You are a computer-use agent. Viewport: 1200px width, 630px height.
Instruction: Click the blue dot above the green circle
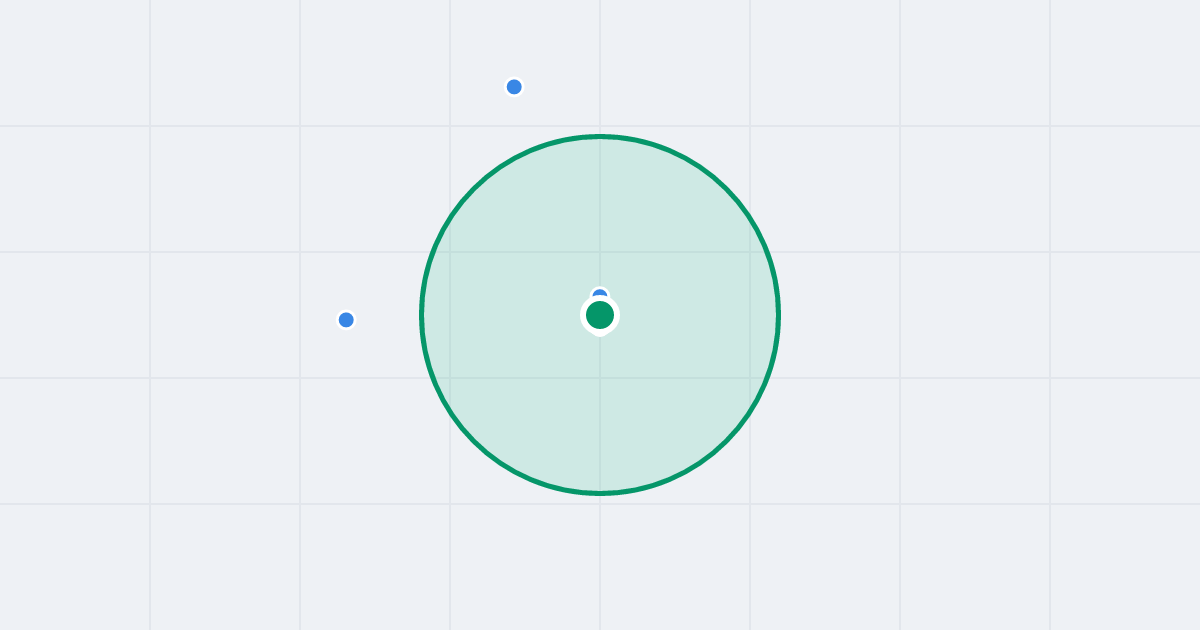514,87
